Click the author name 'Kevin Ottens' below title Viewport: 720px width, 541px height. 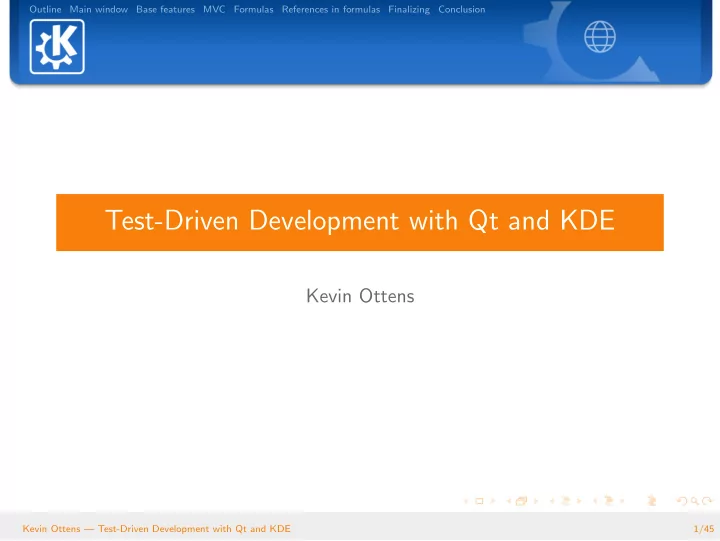pos(360,296)
